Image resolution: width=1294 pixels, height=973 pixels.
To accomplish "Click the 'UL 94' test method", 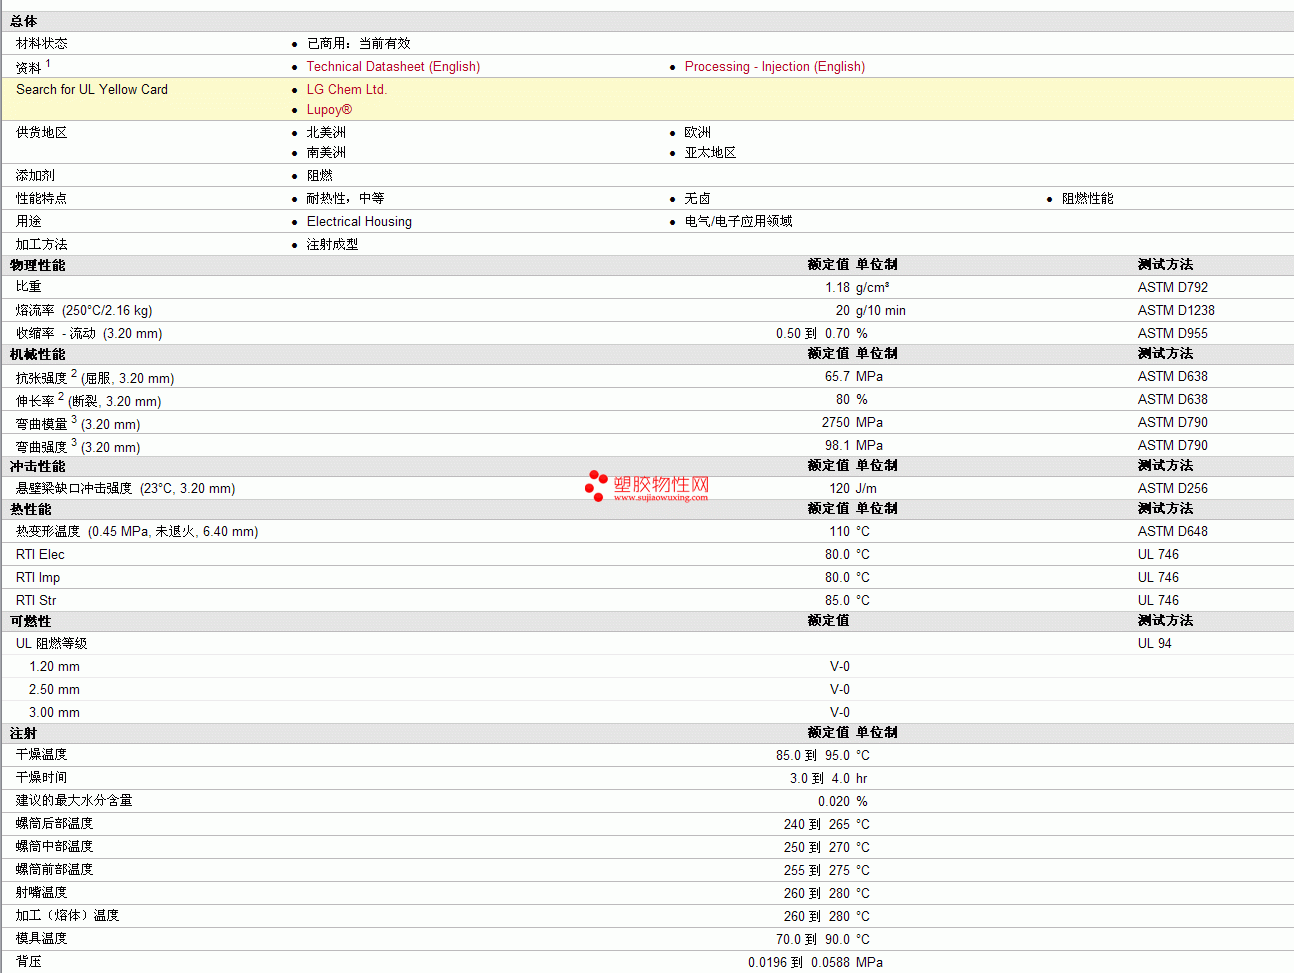I will tap(1155, 644).
